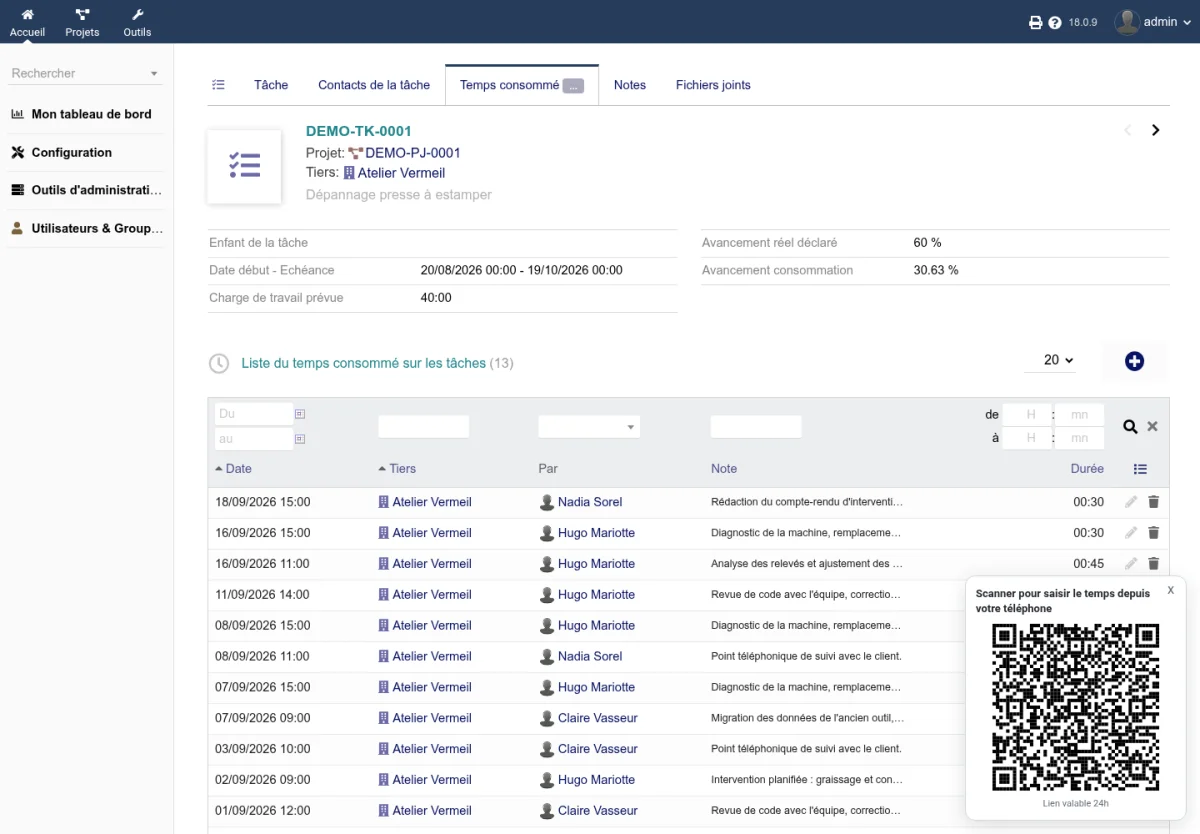Switch to the Notes tab
This screenshot has height=834, width=1200.
click(x=630, y=85)
